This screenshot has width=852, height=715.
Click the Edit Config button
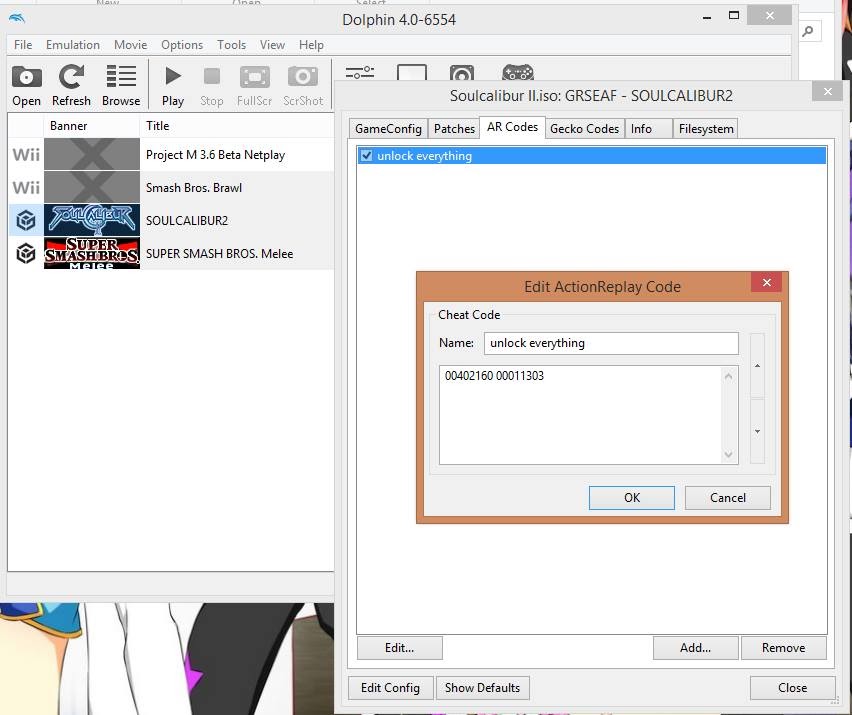[x=390, y=688]
